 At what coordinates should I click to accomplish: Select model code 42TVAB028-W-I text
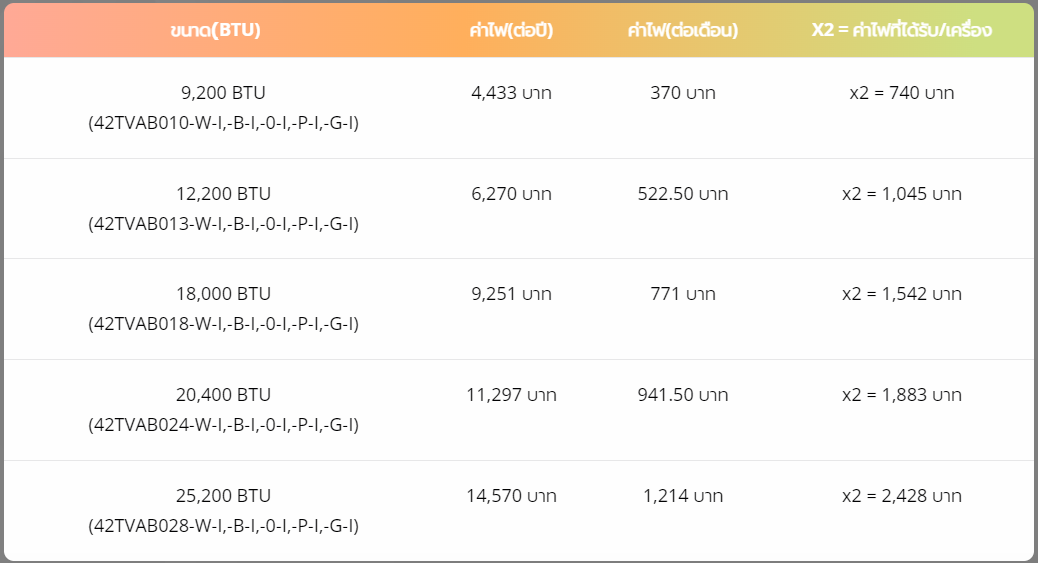tap(158, 525)
